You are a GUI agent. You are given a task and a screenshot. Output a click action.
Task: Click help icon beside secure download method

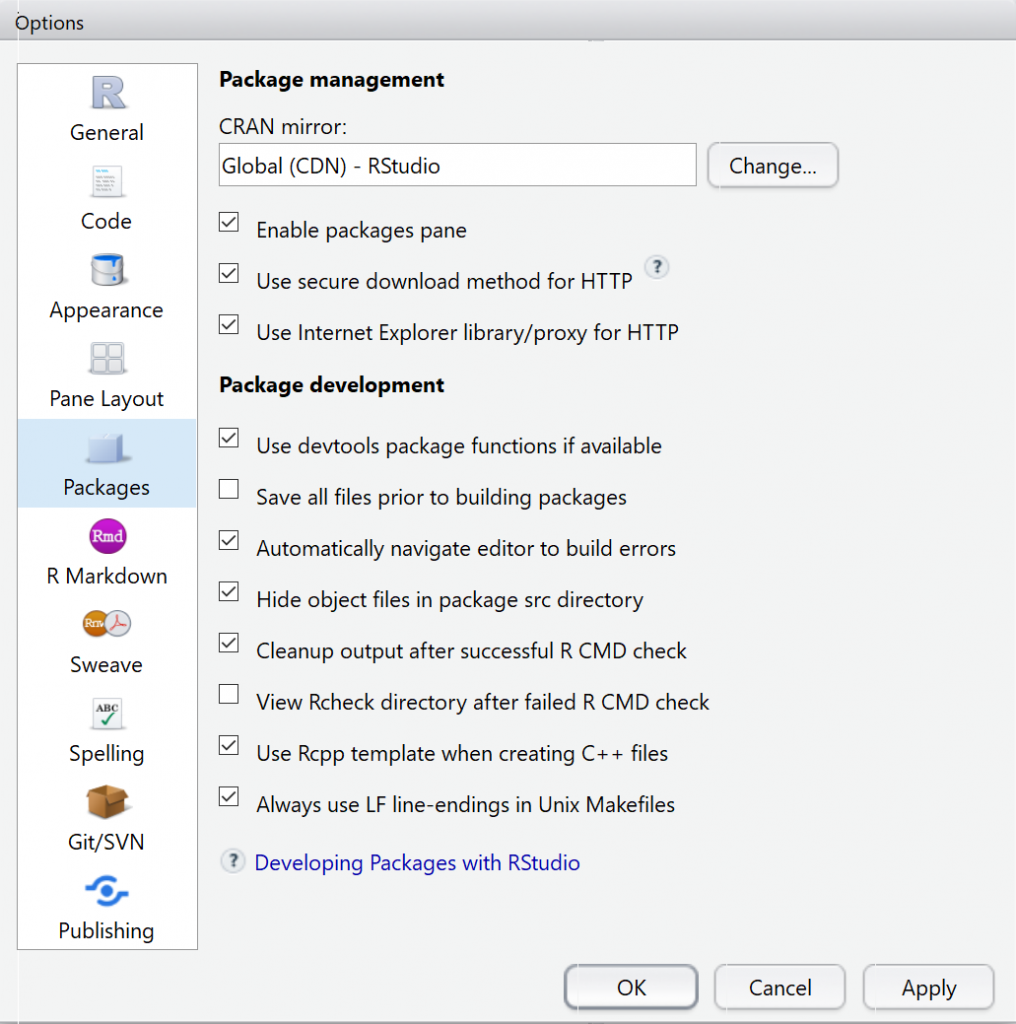point(657,267)
